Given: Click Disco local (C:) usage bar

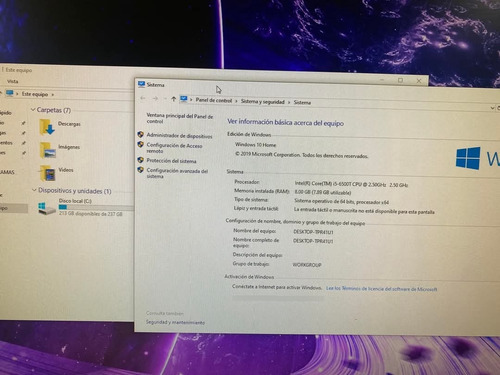Looking at the screenshot, I should 96,207.
